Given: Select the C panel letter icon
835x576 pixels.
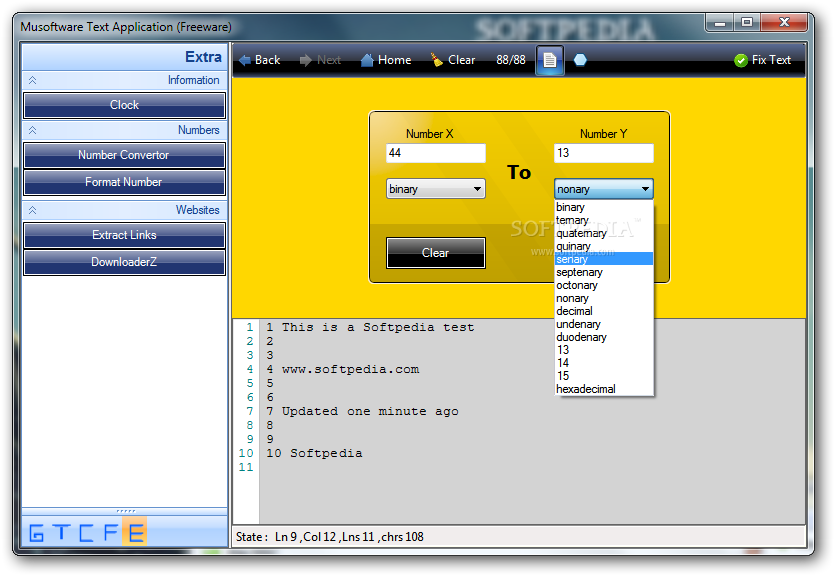Looking at the screenshot, I should (86, 532).
